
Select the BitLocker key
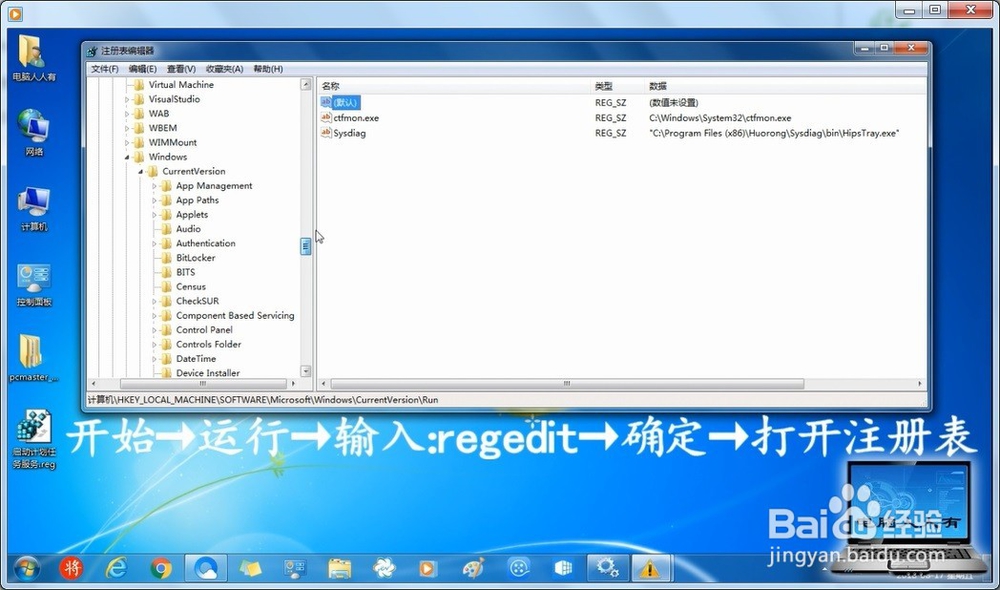[195, 258]
